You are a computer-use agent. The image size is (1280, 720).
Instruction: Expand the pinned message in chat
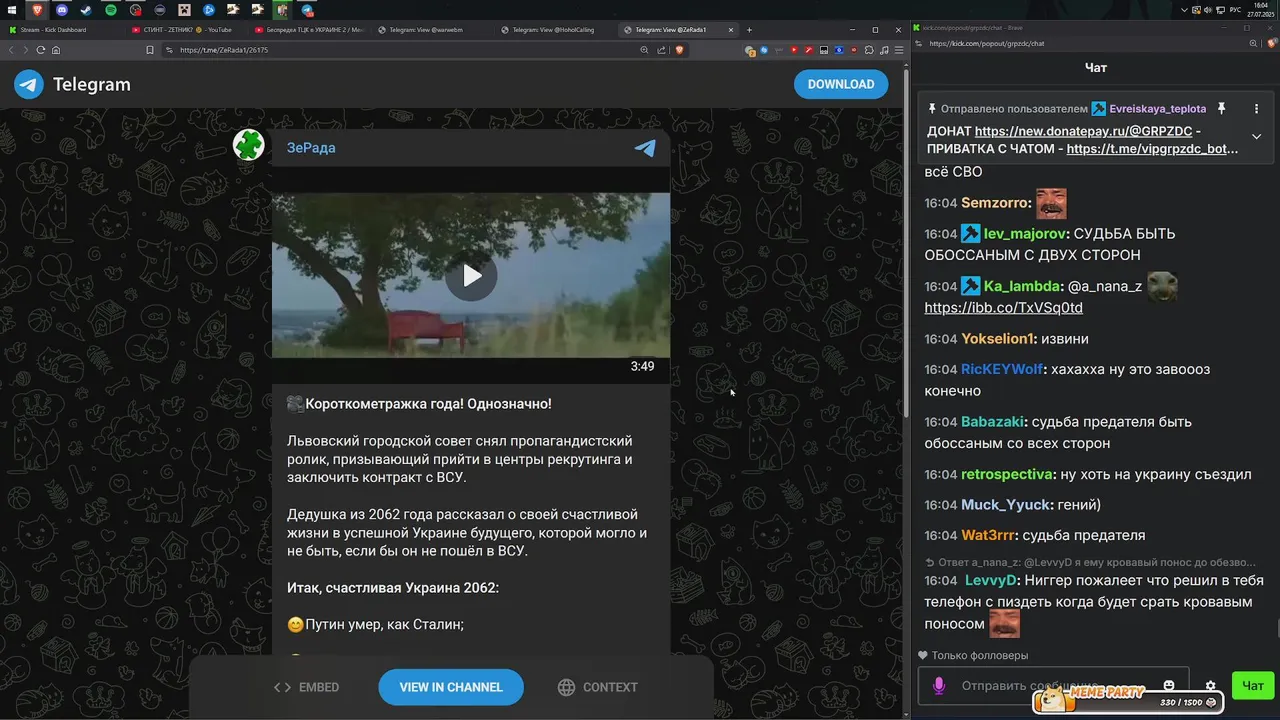click(x=1256, y=136)
